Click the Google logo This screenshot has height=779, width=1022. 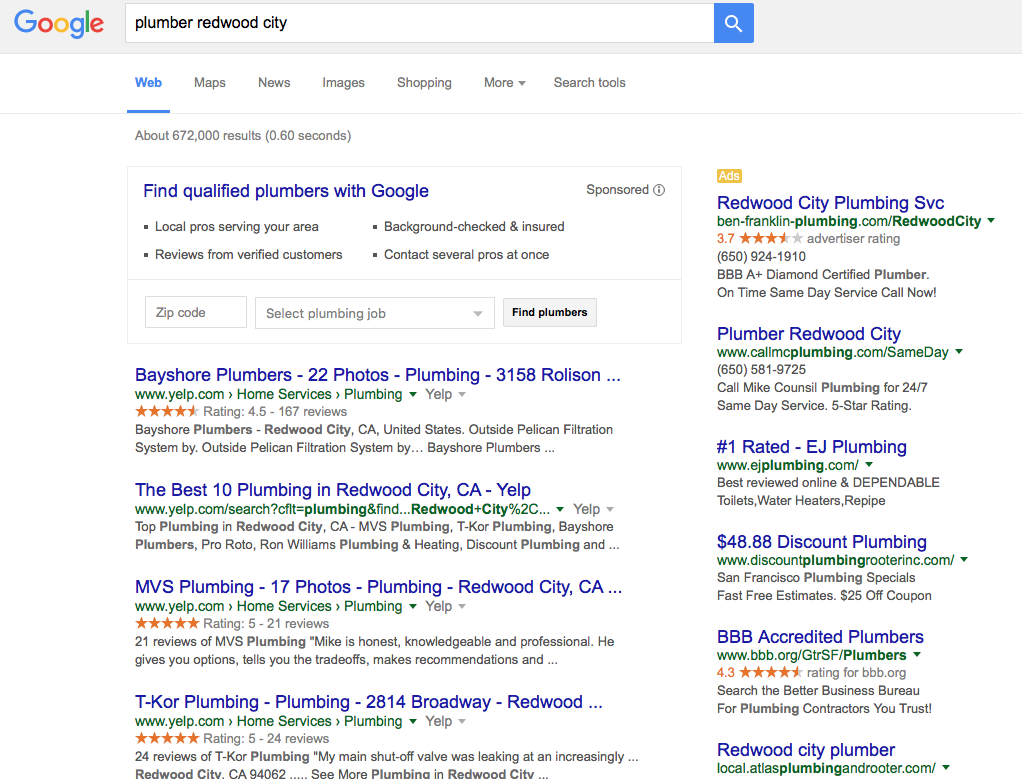59,23
